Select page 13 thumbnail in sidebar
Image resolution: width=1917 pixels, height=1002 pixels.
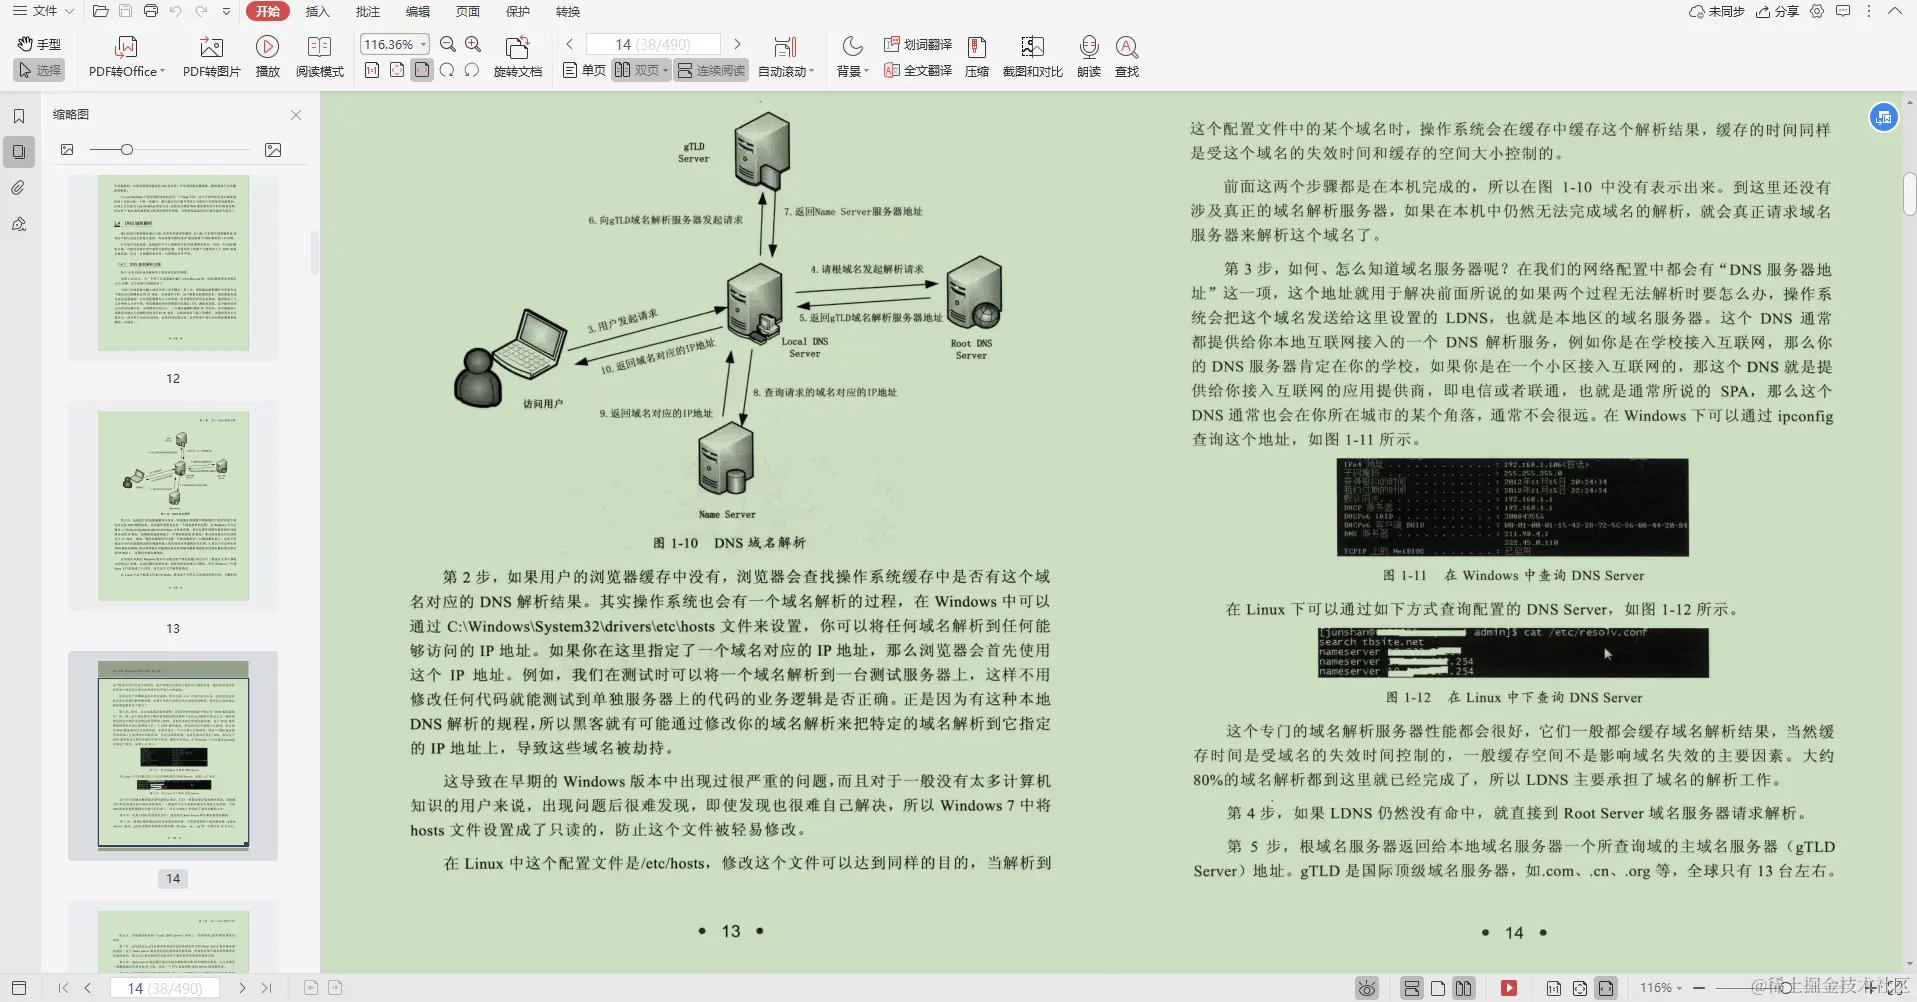point(173,505)
